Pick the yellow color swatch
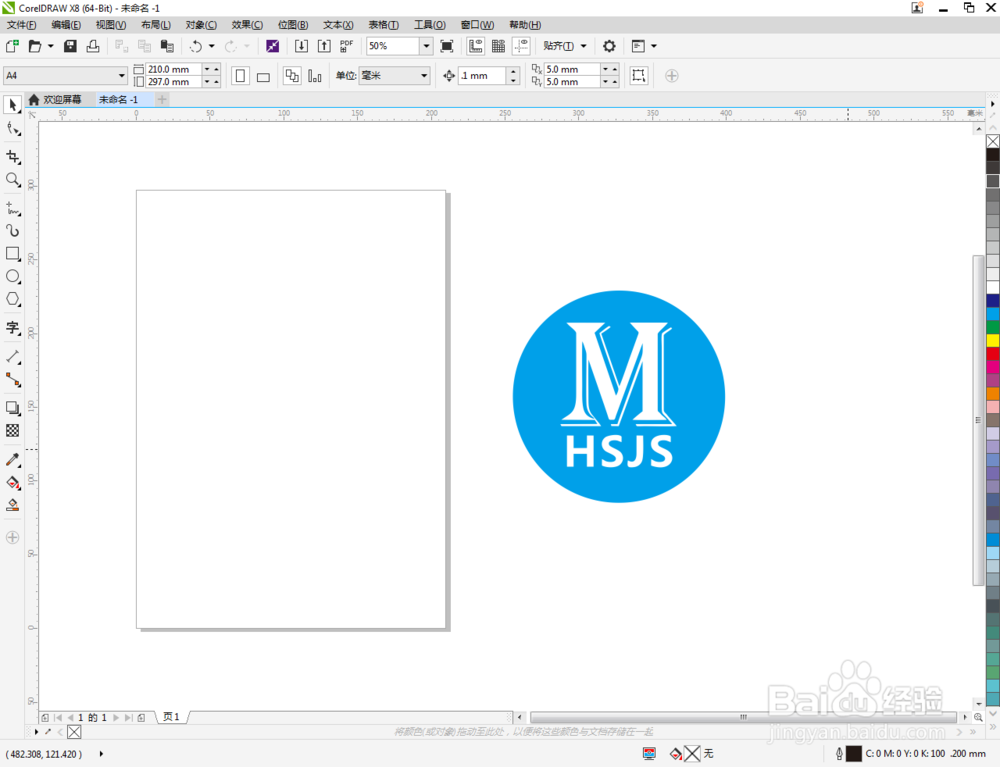The width and height of the screenshot is (1000, 767). [x=992, y=340]
